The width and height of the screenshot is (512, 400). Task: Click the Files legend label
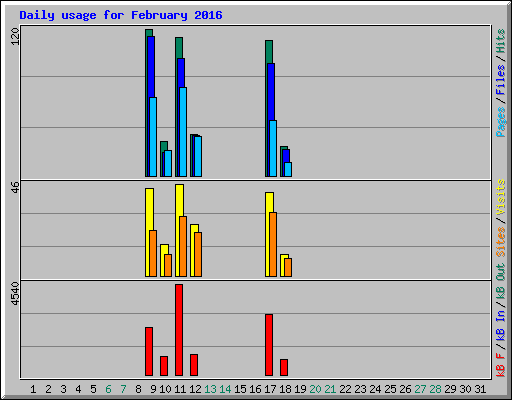tap(501, 80)
